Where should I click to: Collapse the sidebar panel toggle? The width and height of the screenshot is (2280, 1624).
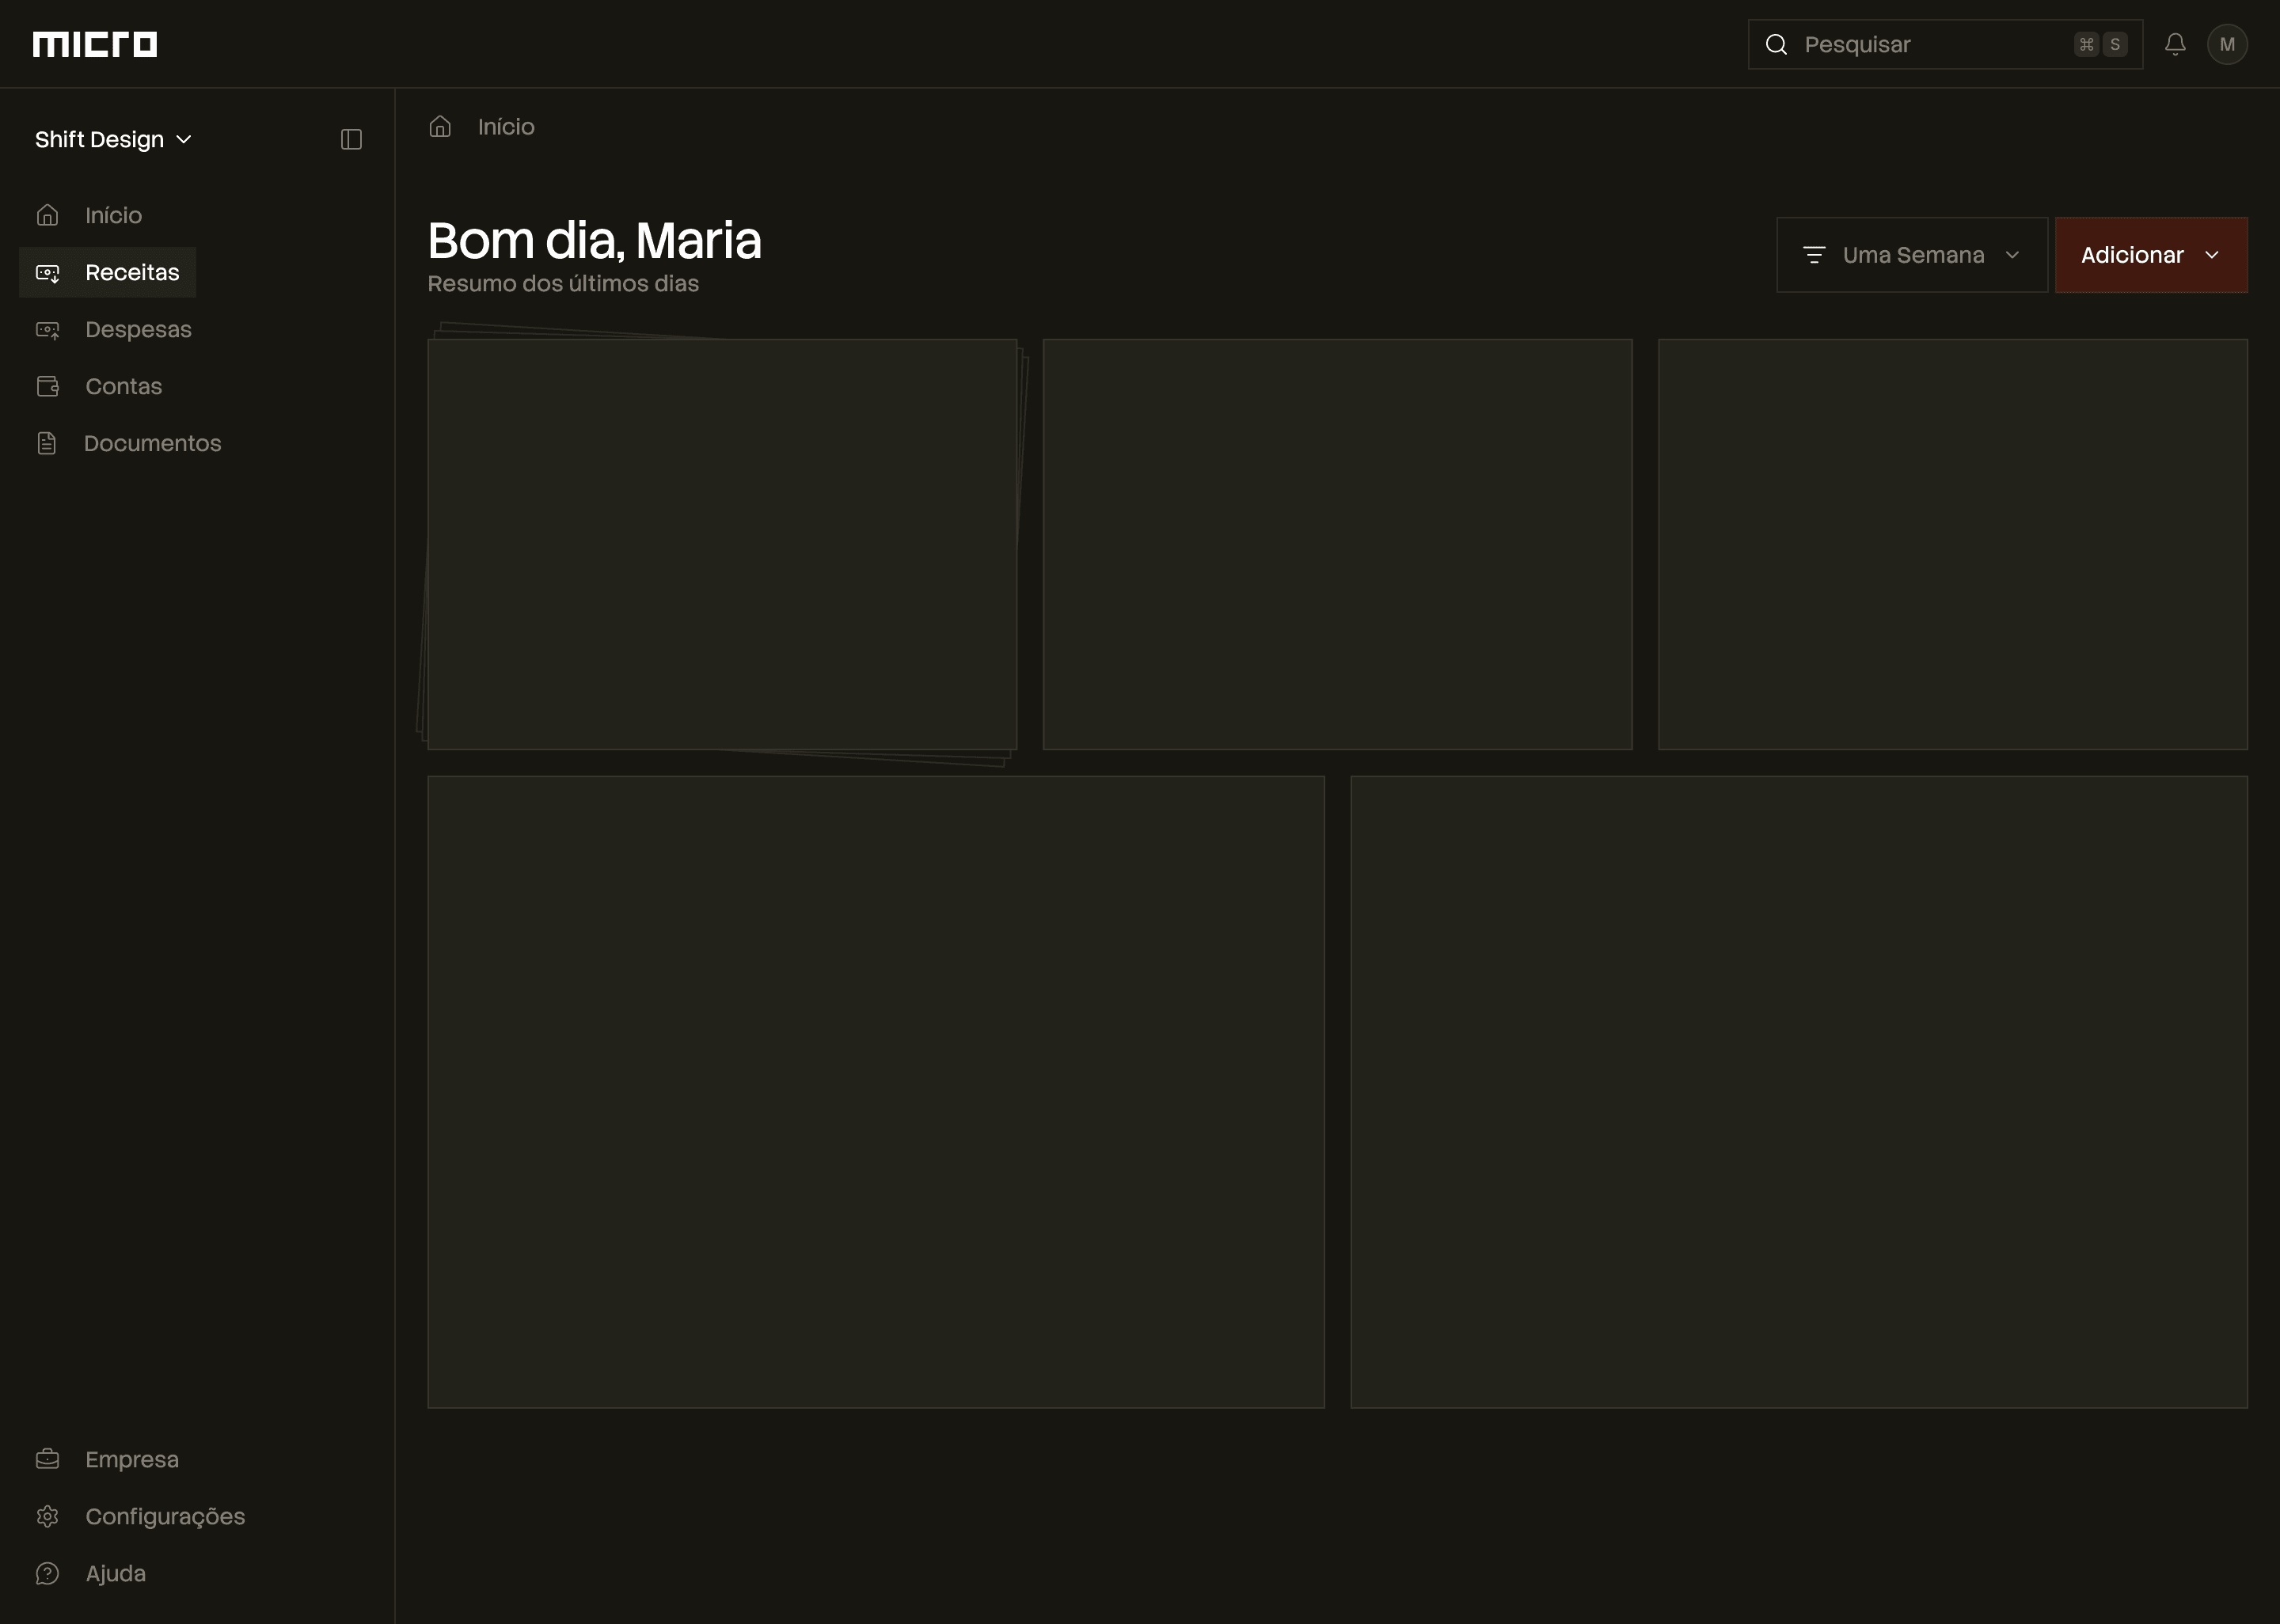[x=351, y=140]
